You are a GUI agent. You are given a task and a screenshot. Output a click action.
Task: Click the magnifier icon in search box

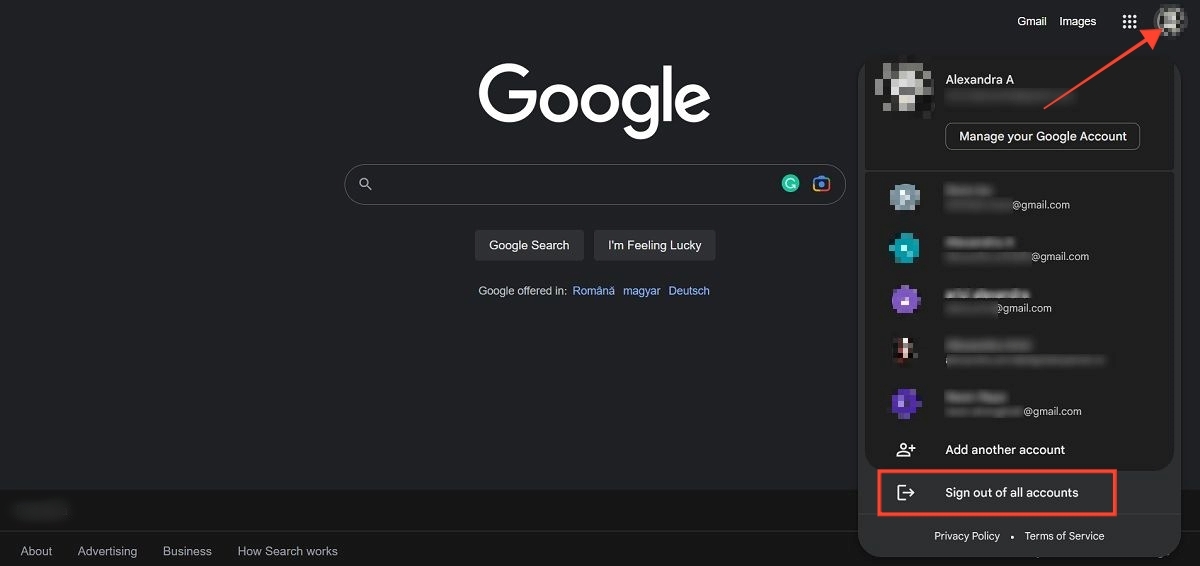(x=365, y=184)
